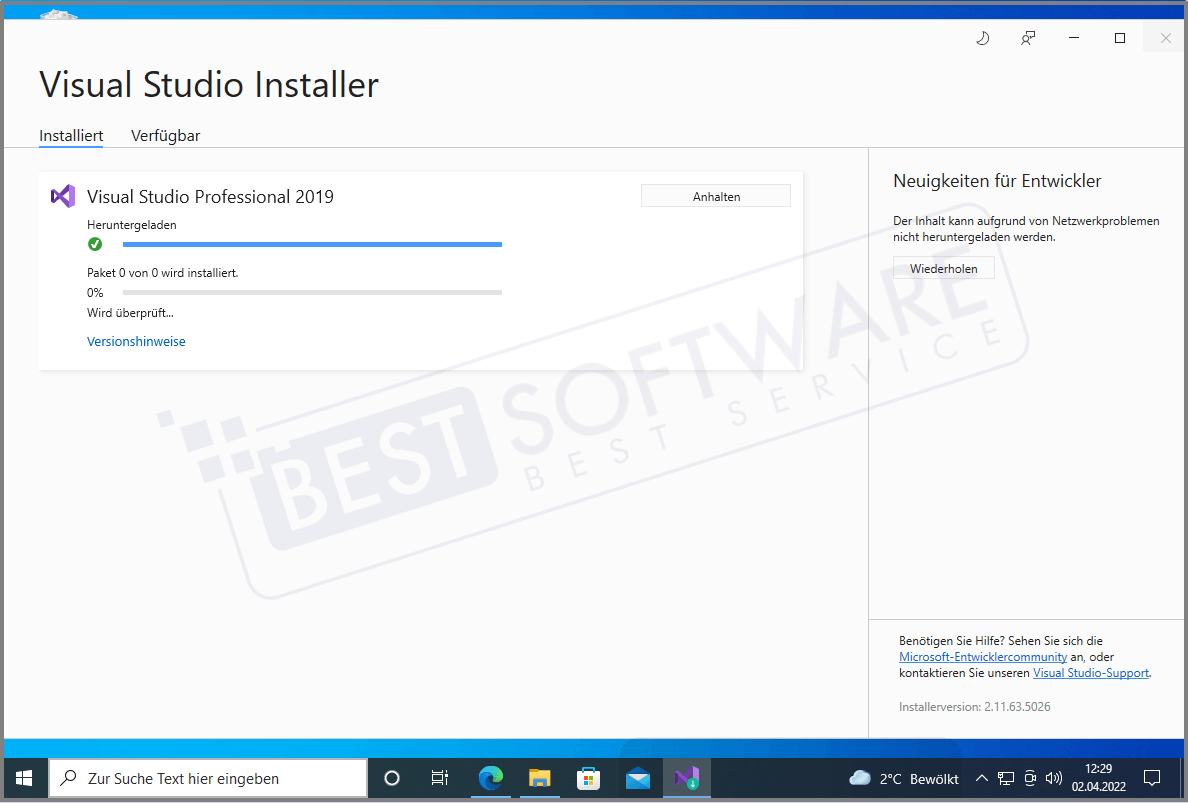Open File Explorer from the taskbar
Screen dimensions: 1188x803
(539, 777)
